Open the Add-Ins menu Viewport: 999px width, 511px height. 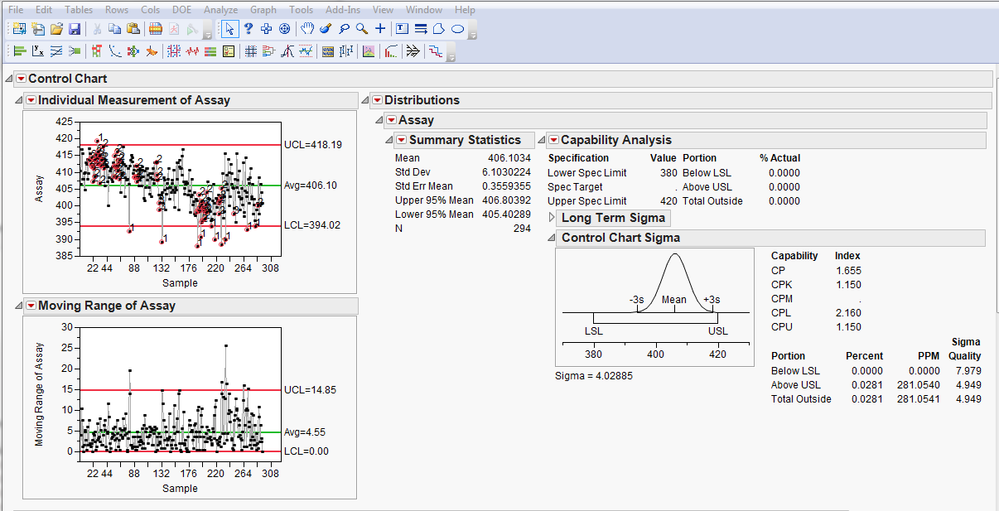tap(343, 10)
